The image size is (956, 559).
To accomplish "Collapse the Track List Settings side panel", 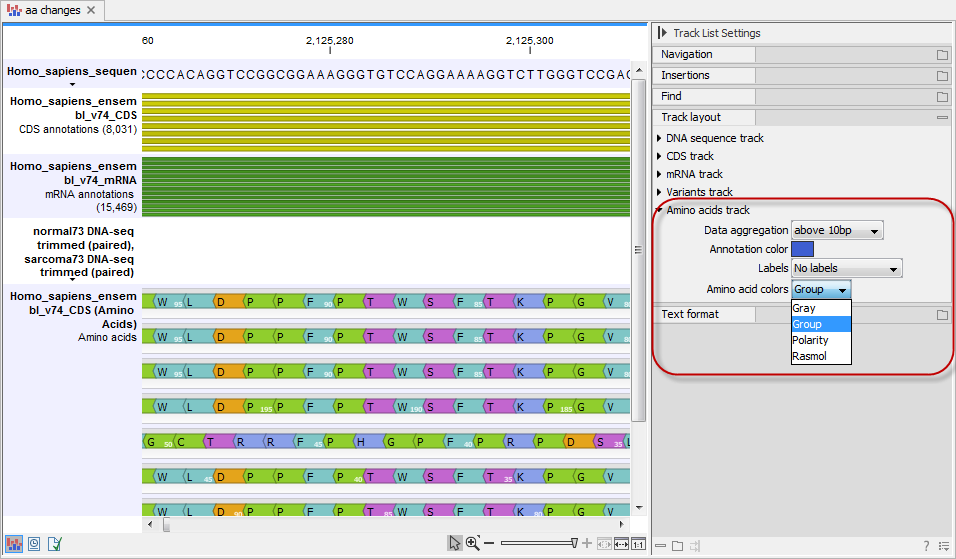I will click(x=662, y=33).
